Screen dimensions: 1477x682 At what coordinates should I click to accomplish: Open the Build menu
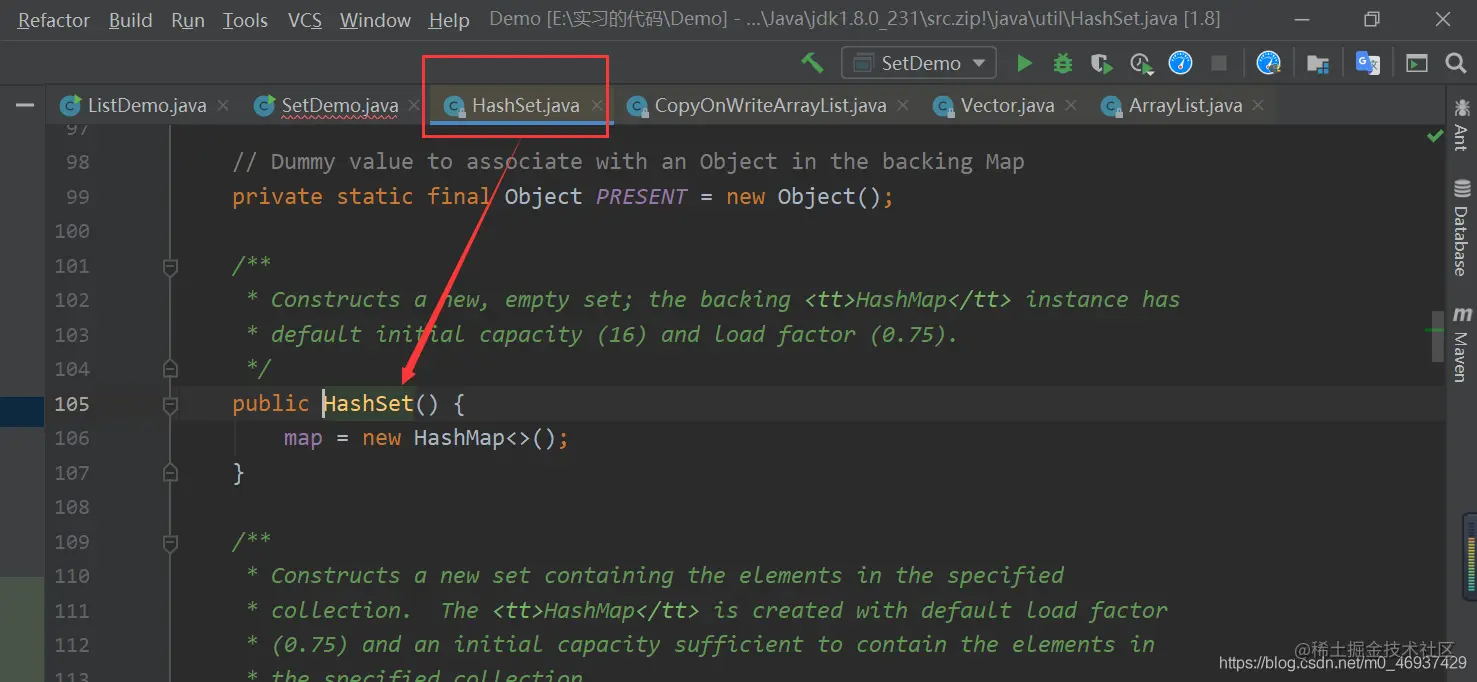[x=131, y=20]
